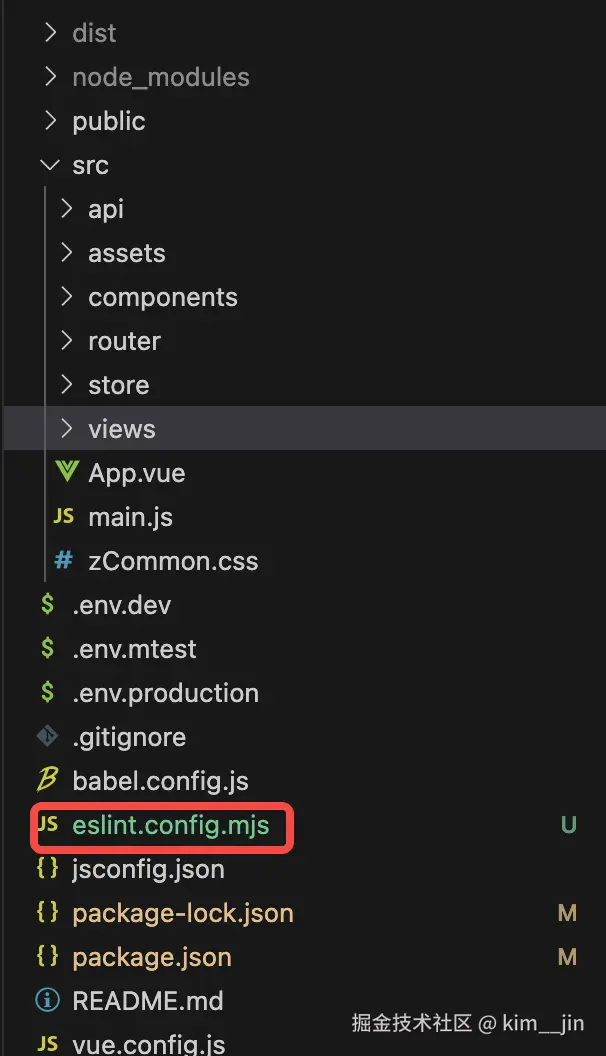This screenshot has width=606, height=1056.
Task: Open the .env.mtest file
Action: coord(134,649)
